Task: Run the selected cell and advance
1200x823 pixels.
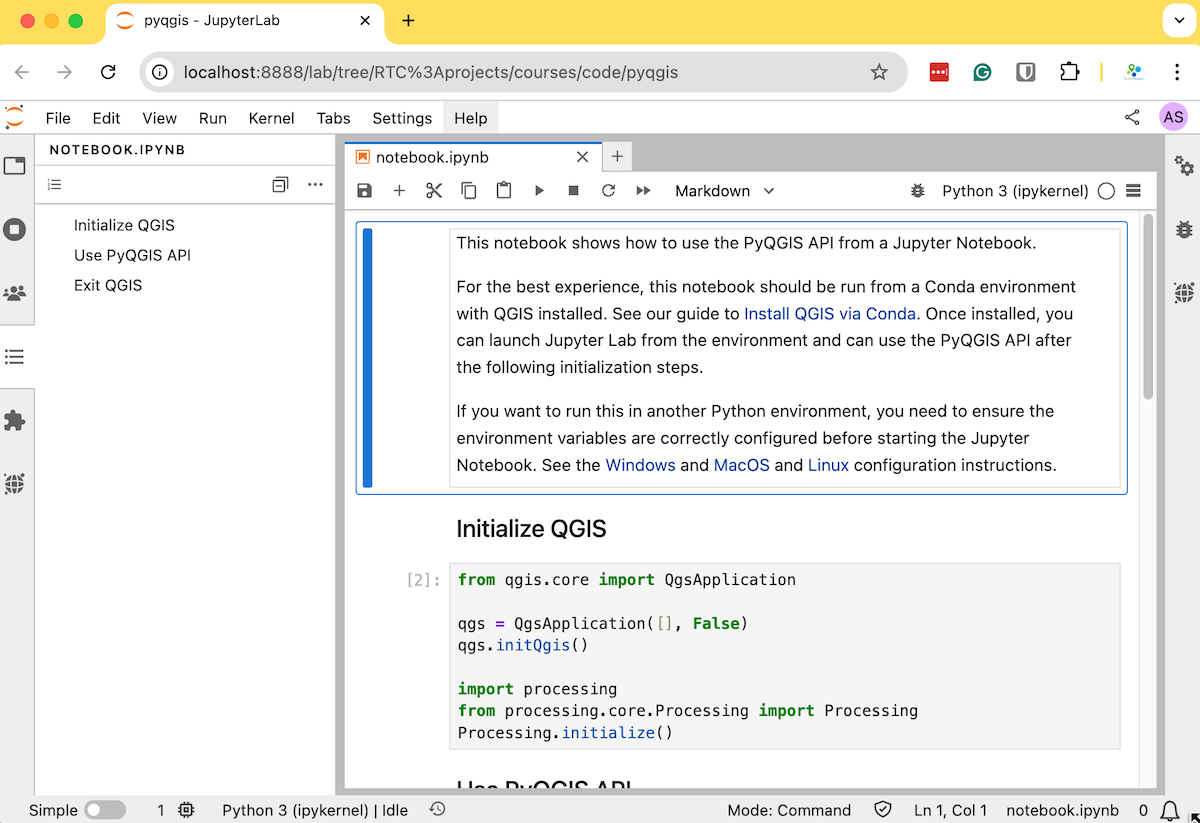Action: [x=539, y=191]
